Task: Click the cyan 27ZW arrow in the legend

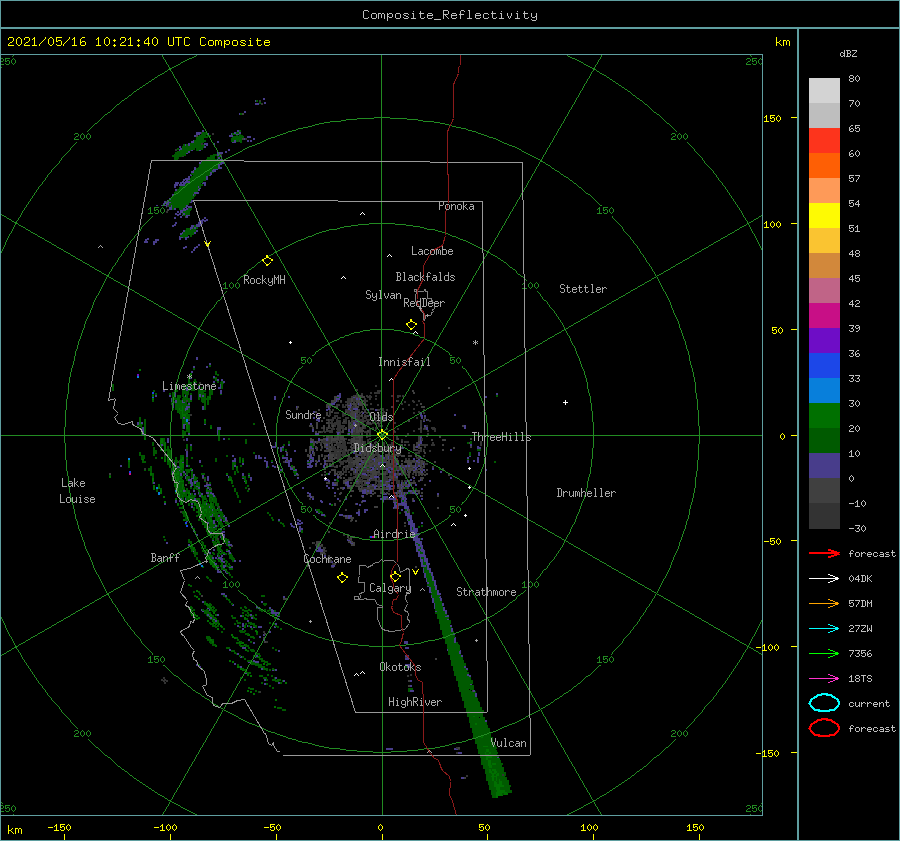Action: click(x=824, y=629)
